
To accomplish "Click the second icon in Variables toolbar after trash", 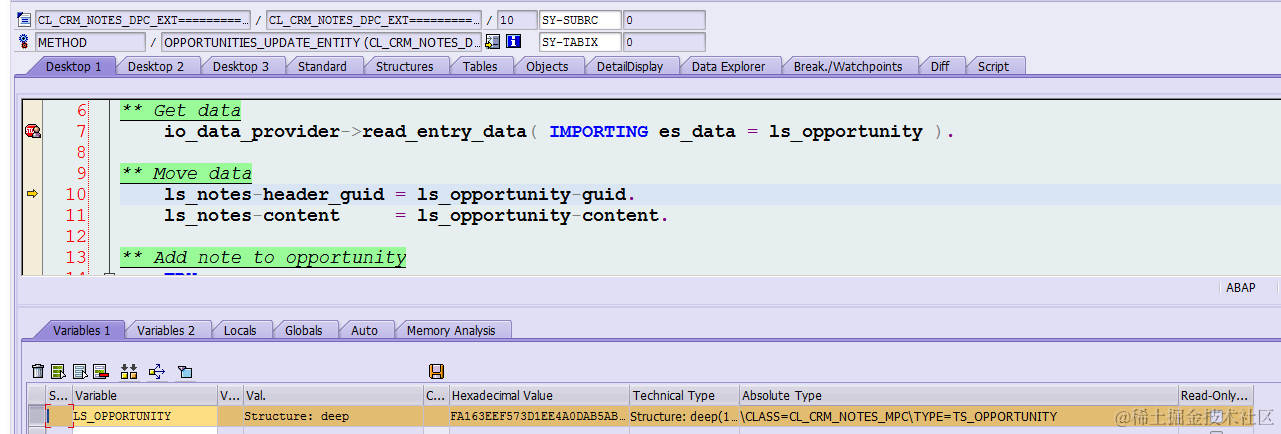I will (x=59, y=371).
